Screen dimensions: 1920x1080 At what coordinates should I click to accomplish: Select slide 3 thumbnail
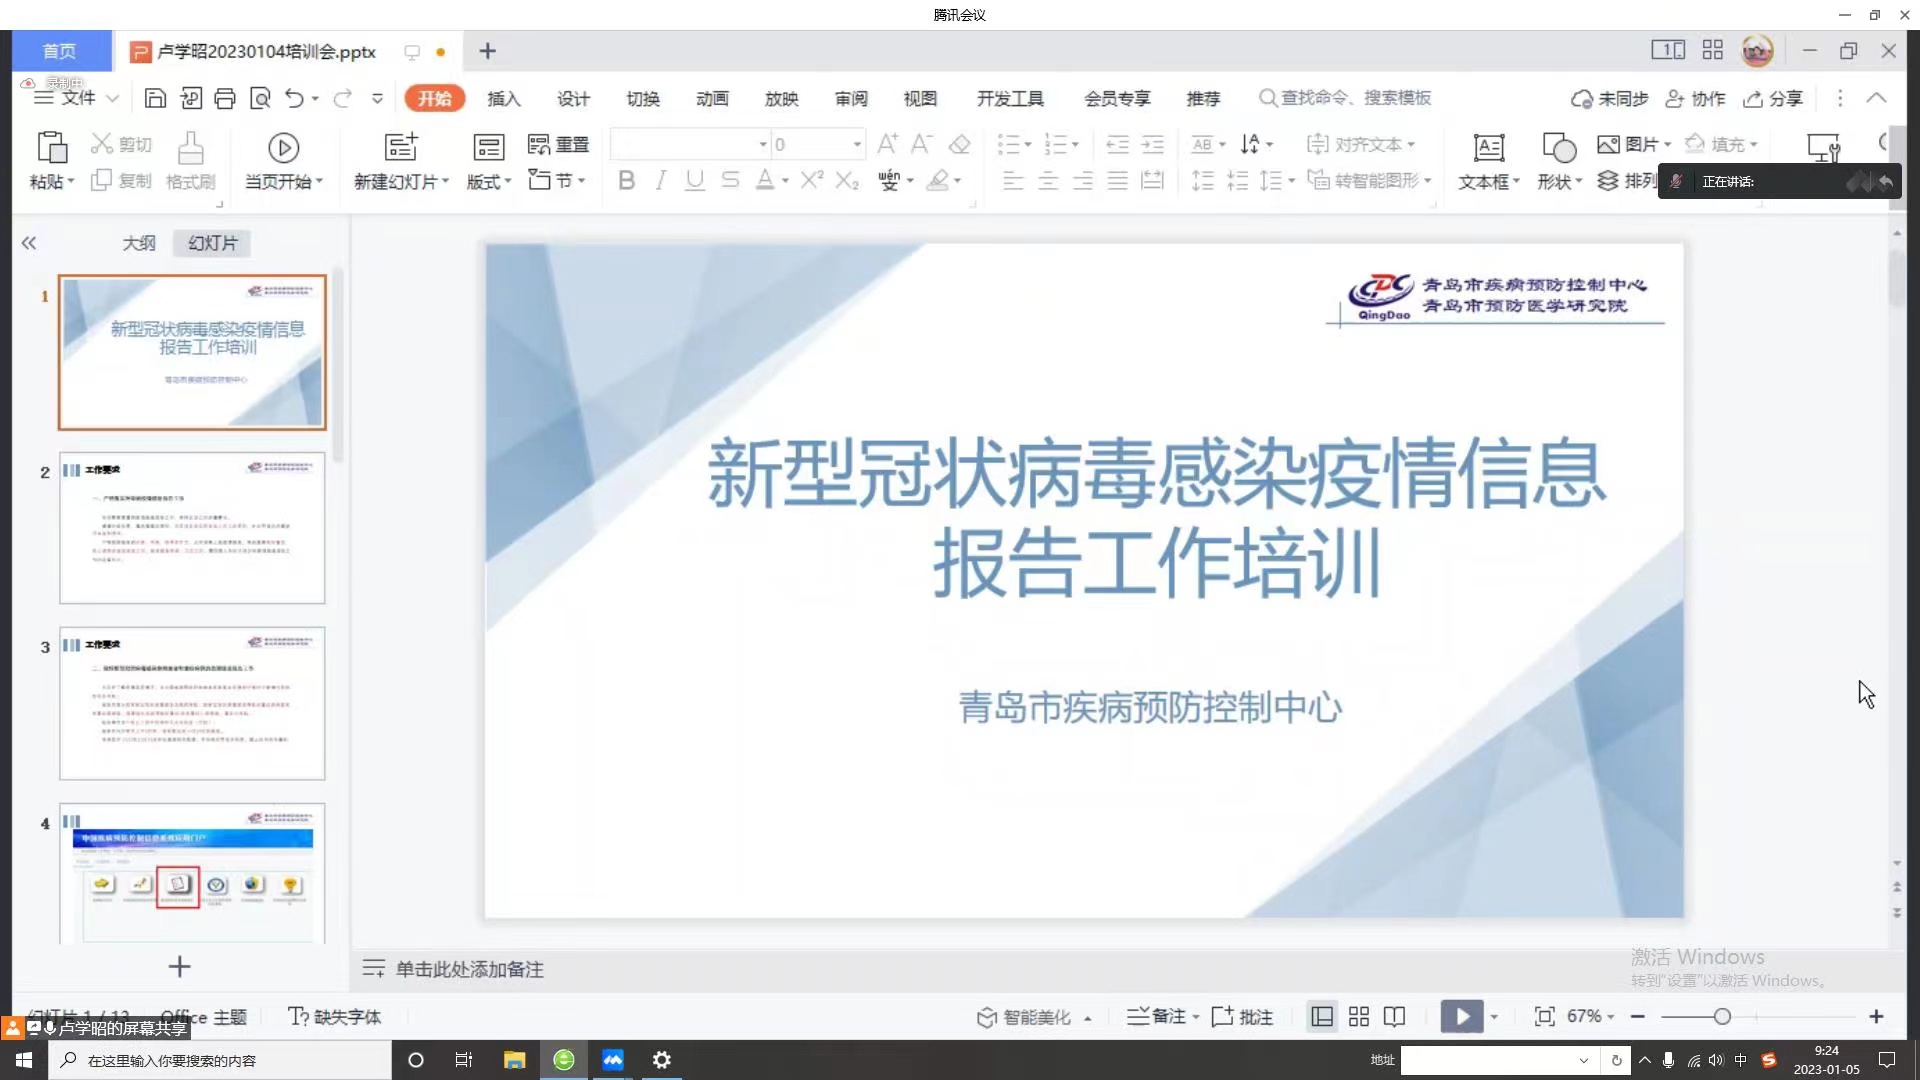(x=192, y=703)
